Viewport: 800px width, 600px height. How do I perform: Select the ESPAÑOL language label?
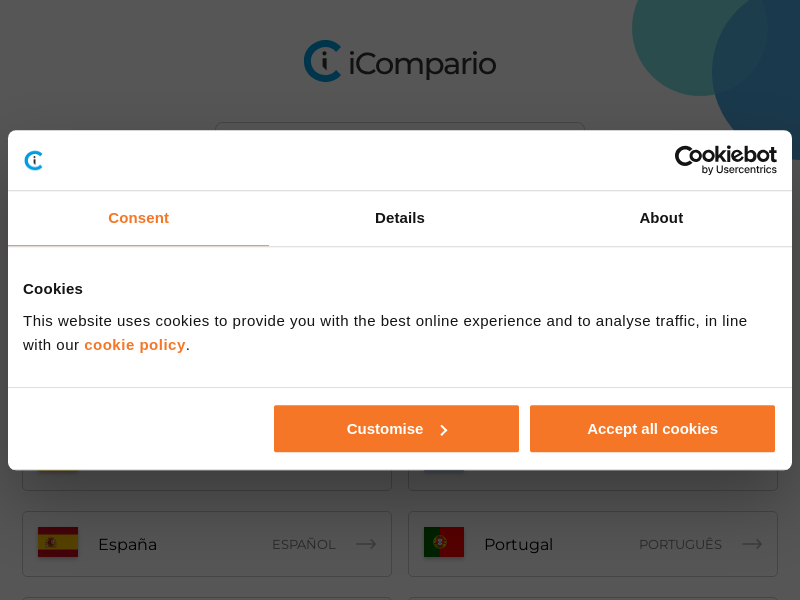303,545
